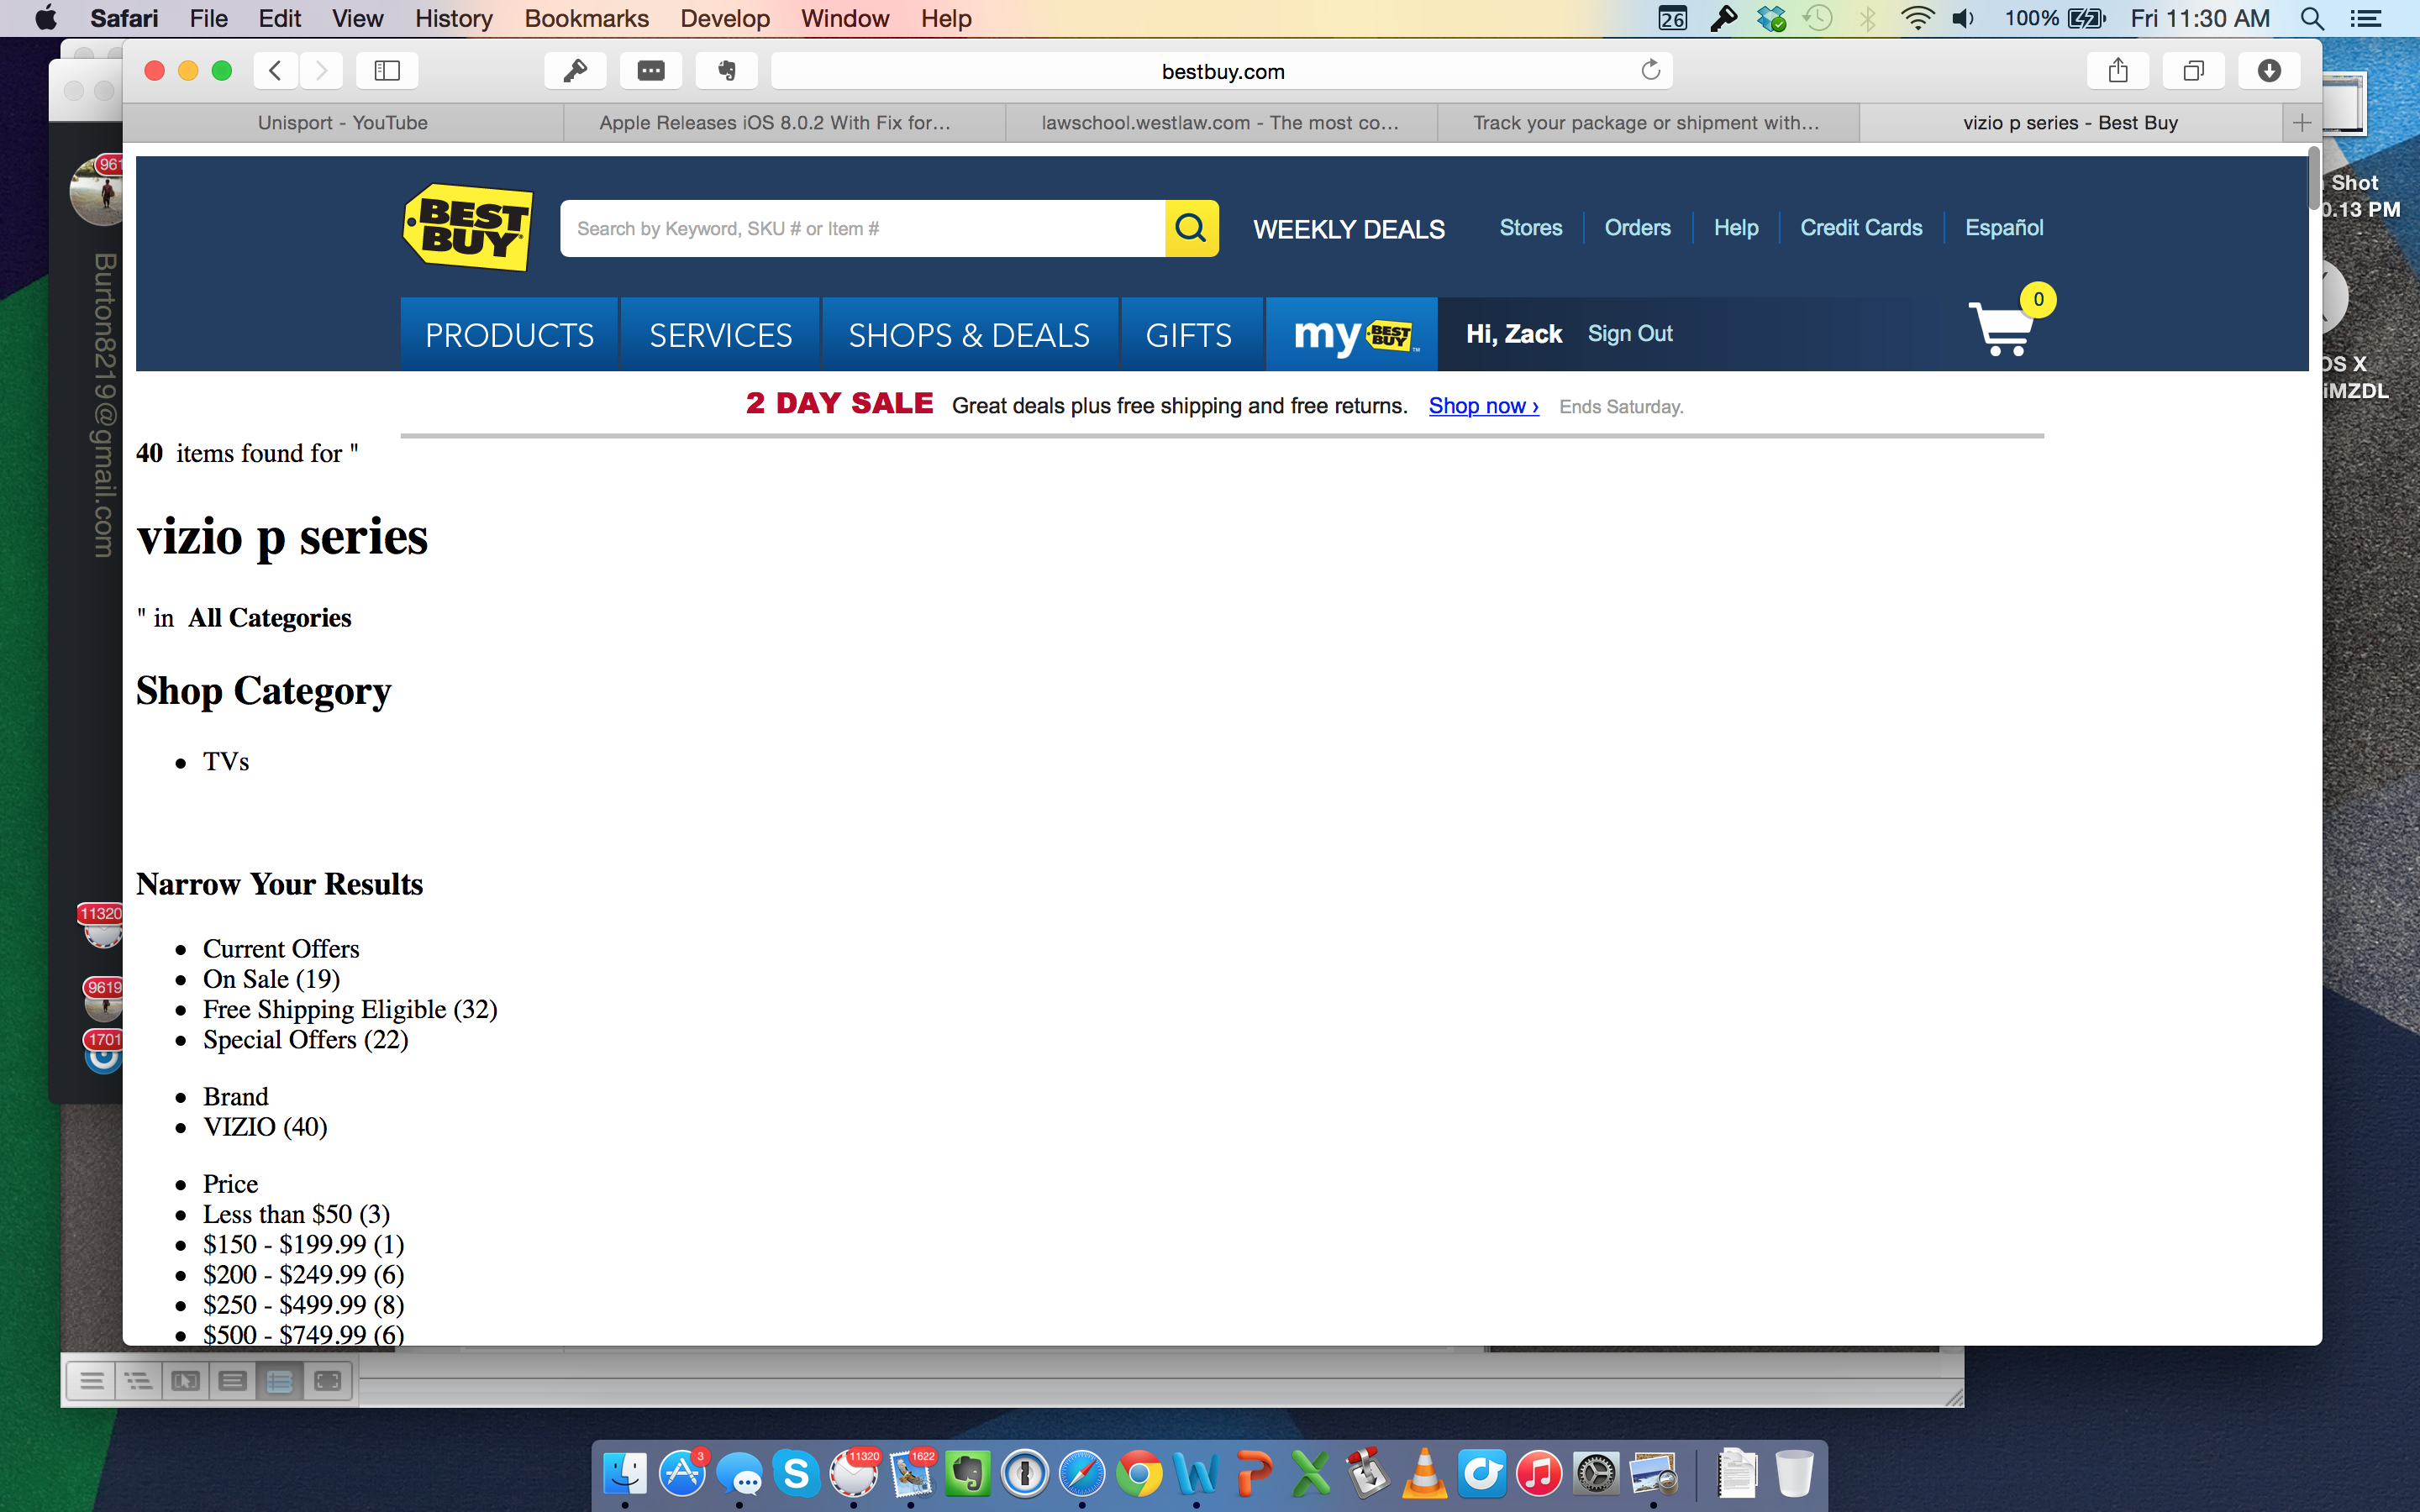Go back with Safari's back arrow
This screenshot has height=1512, width=2420.
click(x=275, y=70)
